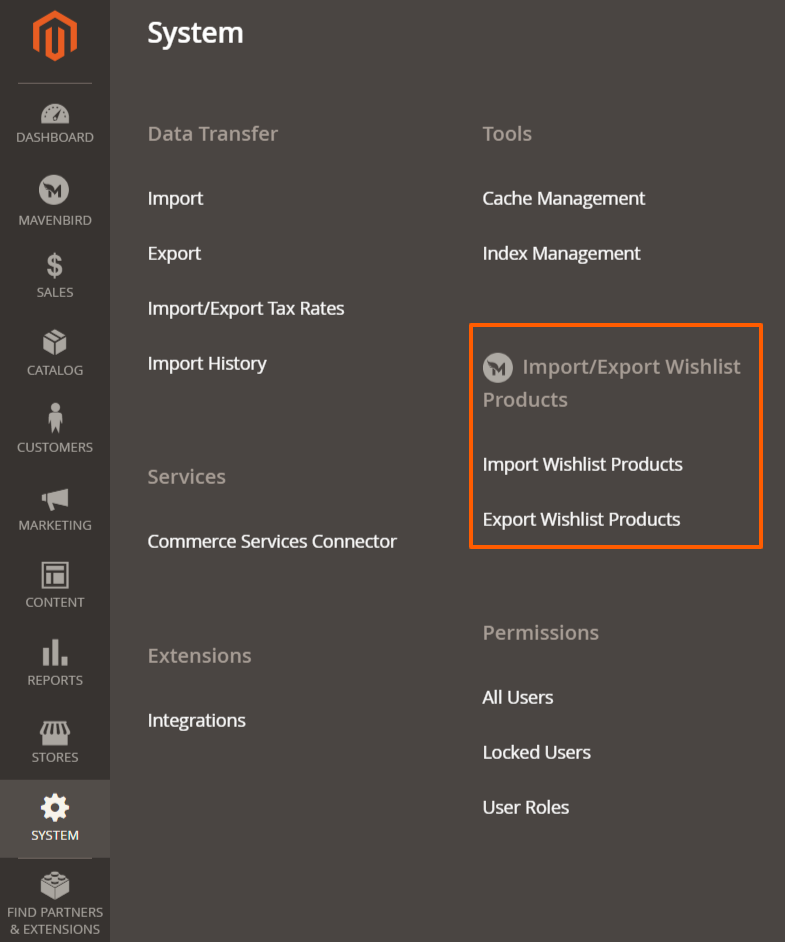This screenshot has height=952, width=785.
Task: Open the Marketing megaphone icon
Action: tap(55, 499)
